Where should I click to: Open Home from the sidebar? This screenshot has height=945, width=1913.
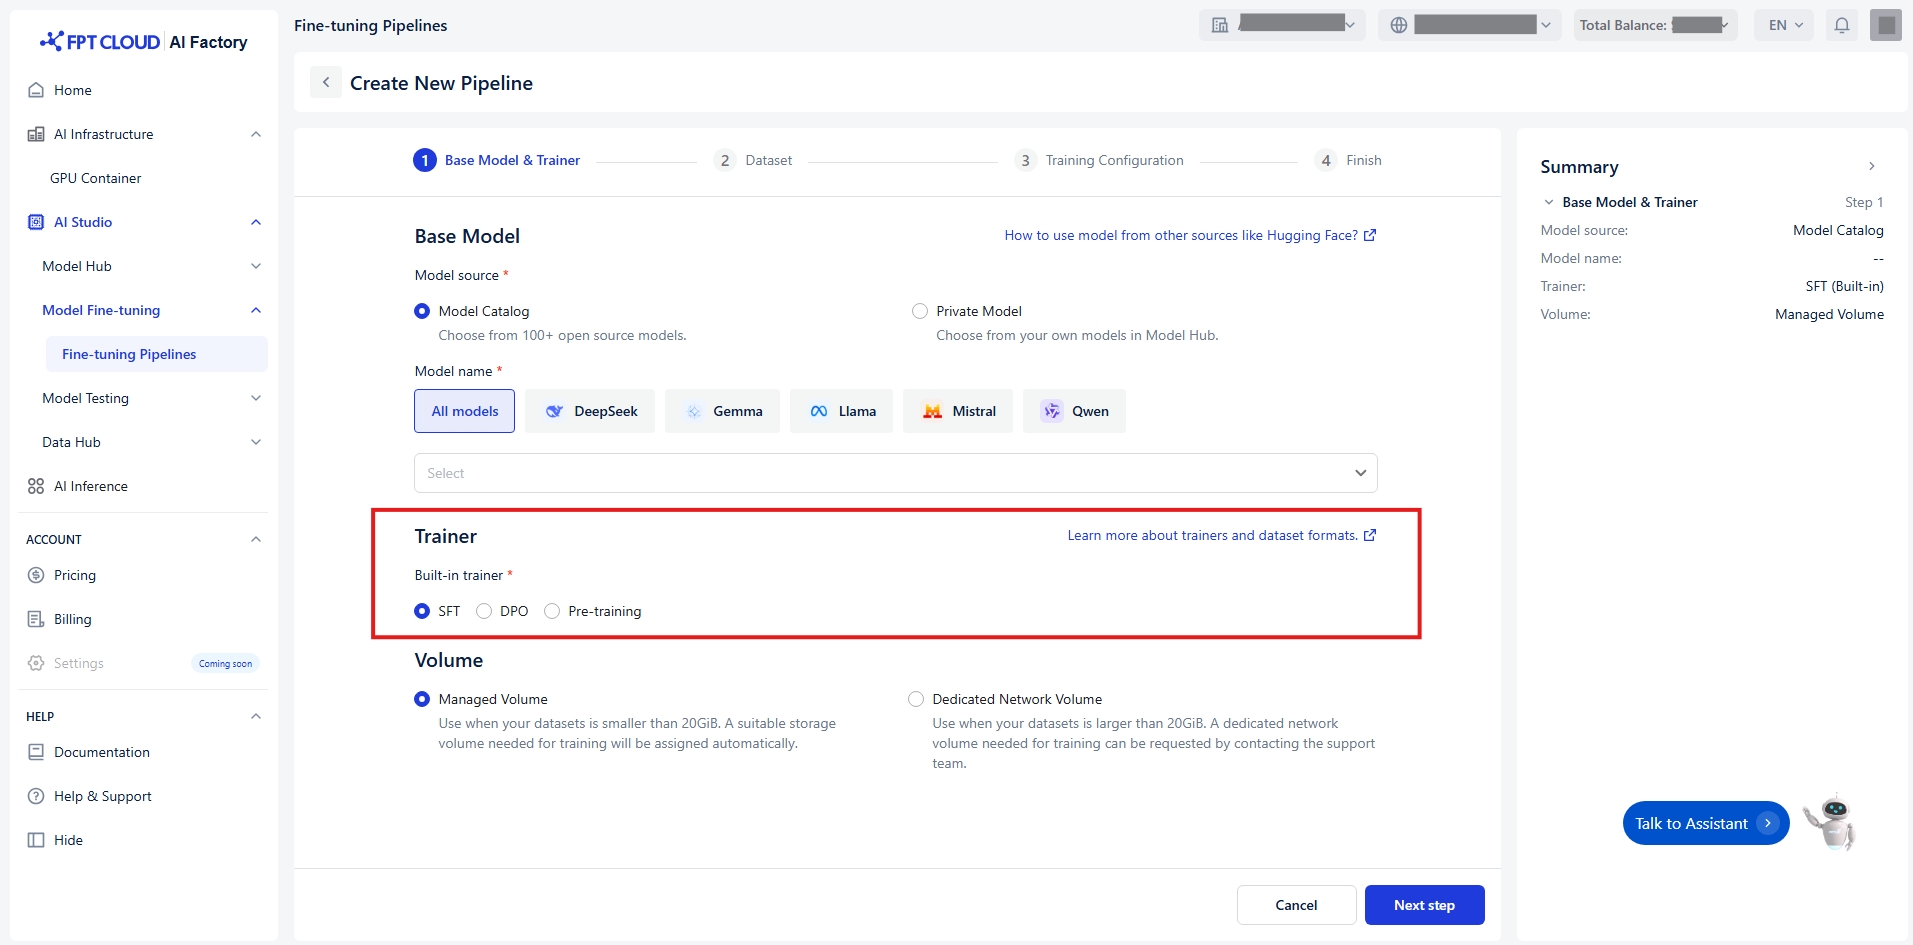(72, 90)
